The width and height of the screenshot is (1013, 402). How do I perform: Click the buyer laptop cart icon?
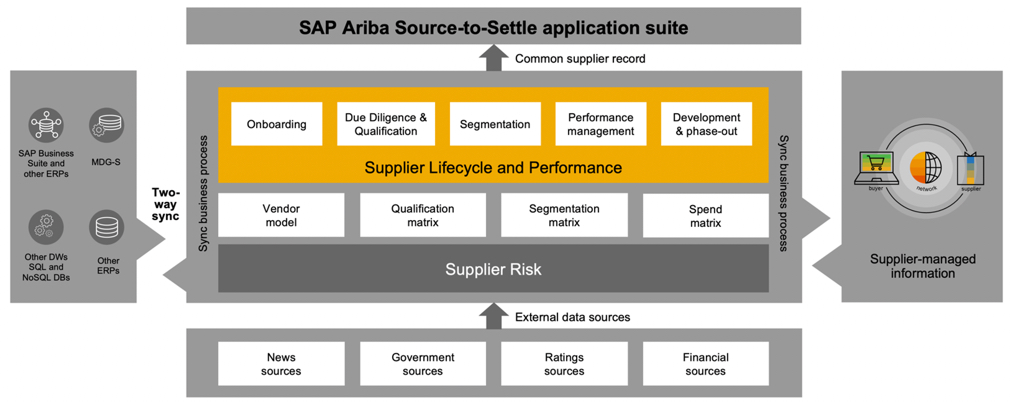875,168
